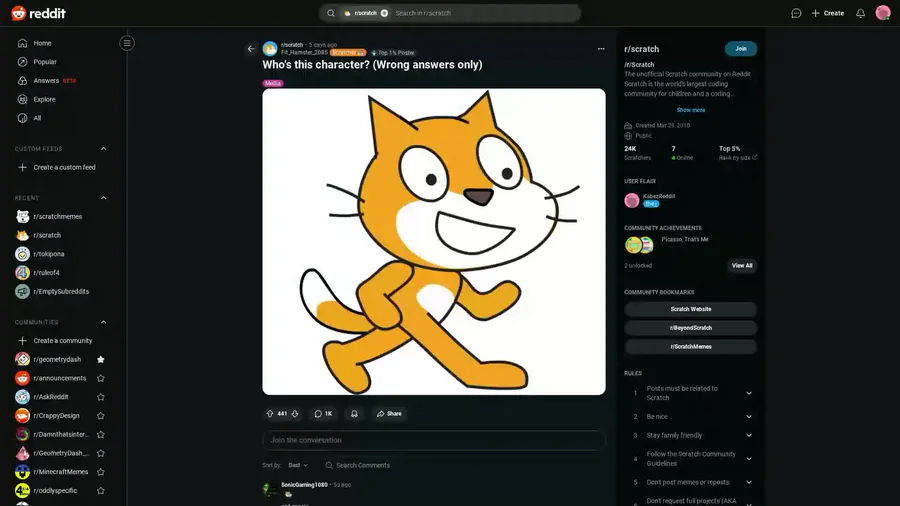Open r/BeyondScratch bookmark
This screenshot has width=900, height=506.
click(690, 328)
